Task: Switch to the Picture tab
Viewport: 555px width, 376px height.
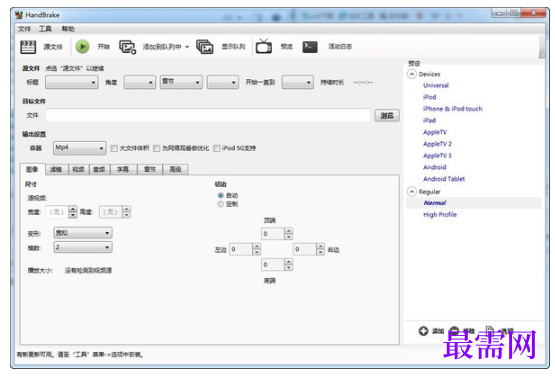Action: click(33, 169)
